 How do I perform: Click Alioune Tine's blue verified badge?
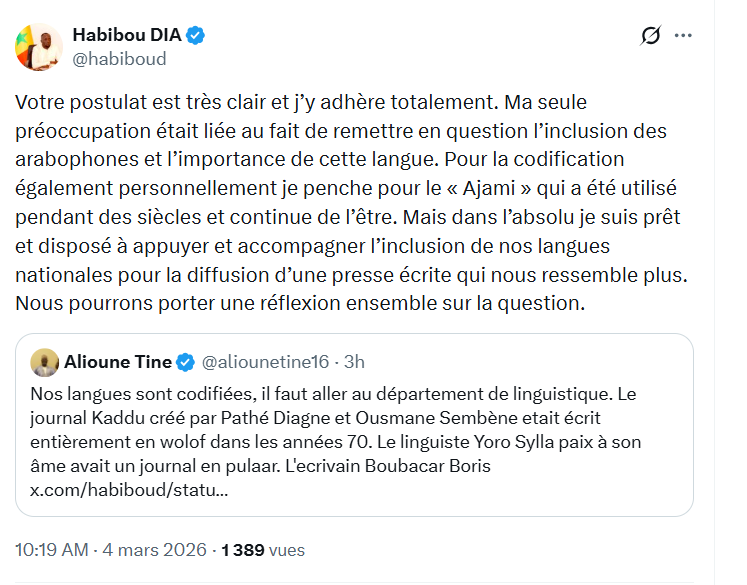pyautogui.click(x=185, y=362)
